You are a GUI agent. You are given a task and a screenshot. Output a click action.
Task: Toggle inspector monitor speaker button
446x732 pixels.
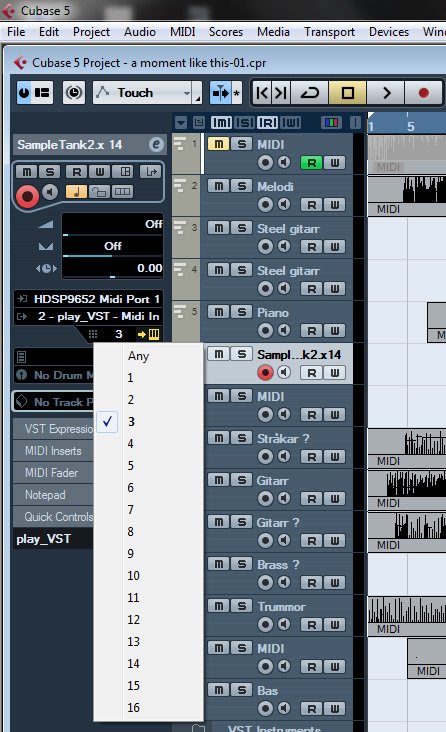click(x=50, y=192)
